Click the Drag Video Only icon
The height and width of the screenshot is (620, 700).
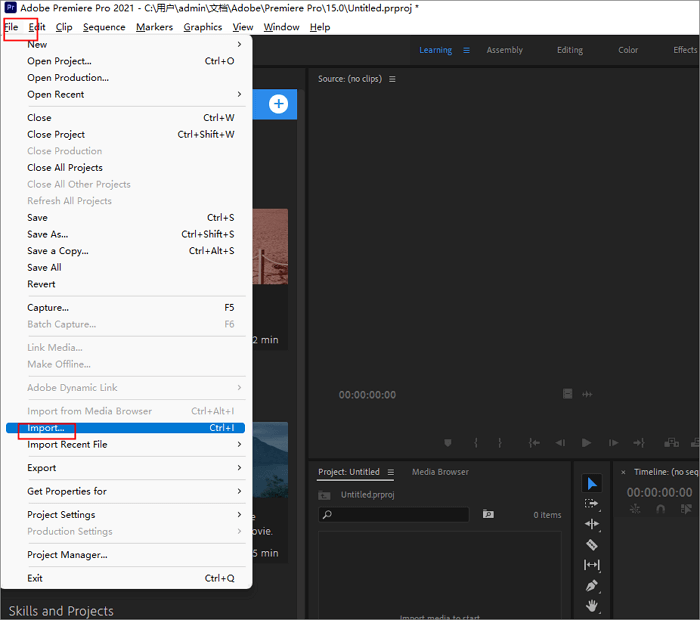(567, 394)
